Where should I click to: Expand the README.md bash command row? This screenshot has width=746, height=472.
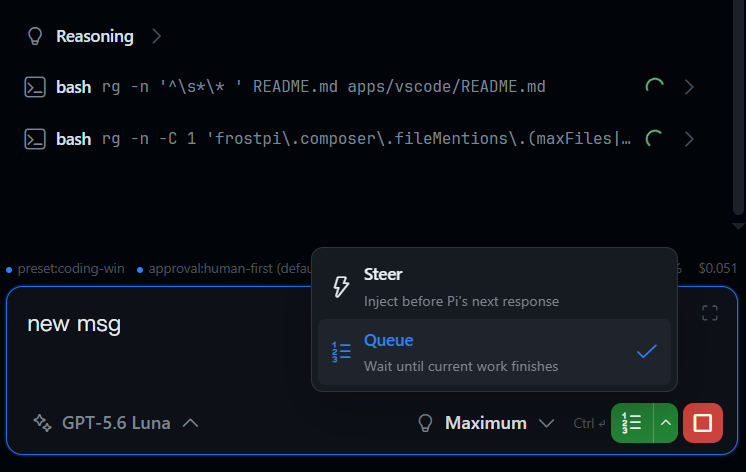point(689,87)
